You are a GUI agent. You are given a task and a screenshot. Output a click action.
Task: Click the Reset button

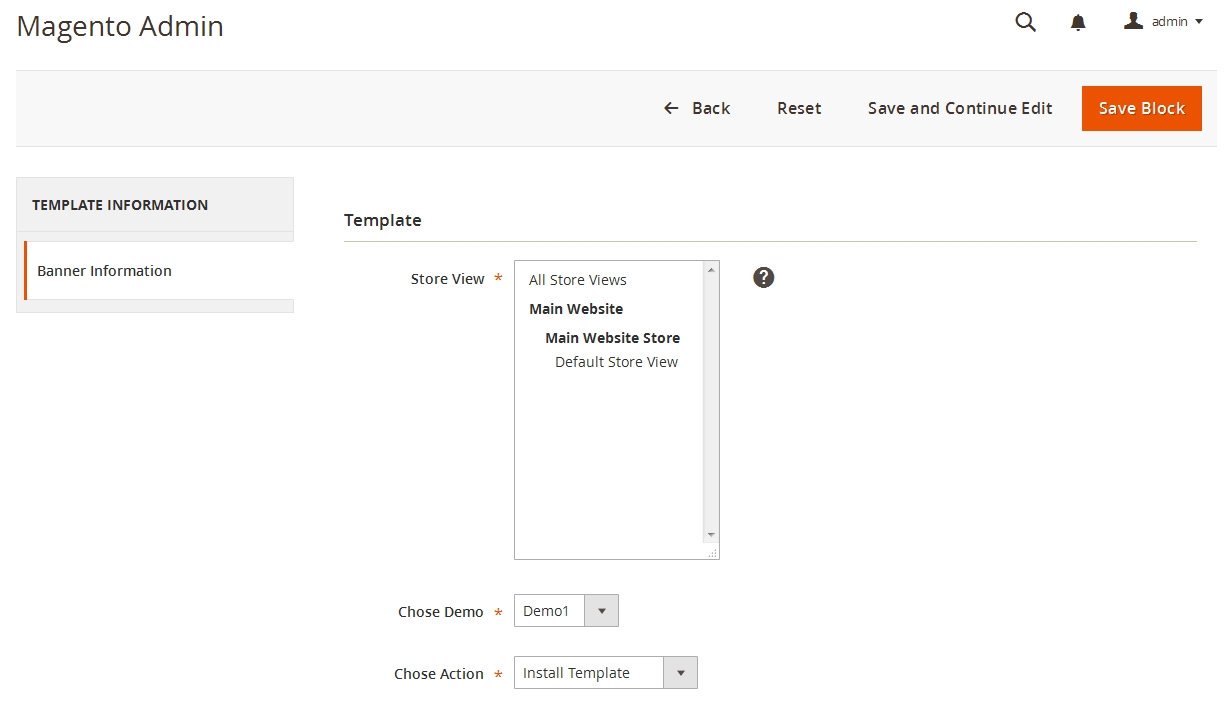pos(799,108)
